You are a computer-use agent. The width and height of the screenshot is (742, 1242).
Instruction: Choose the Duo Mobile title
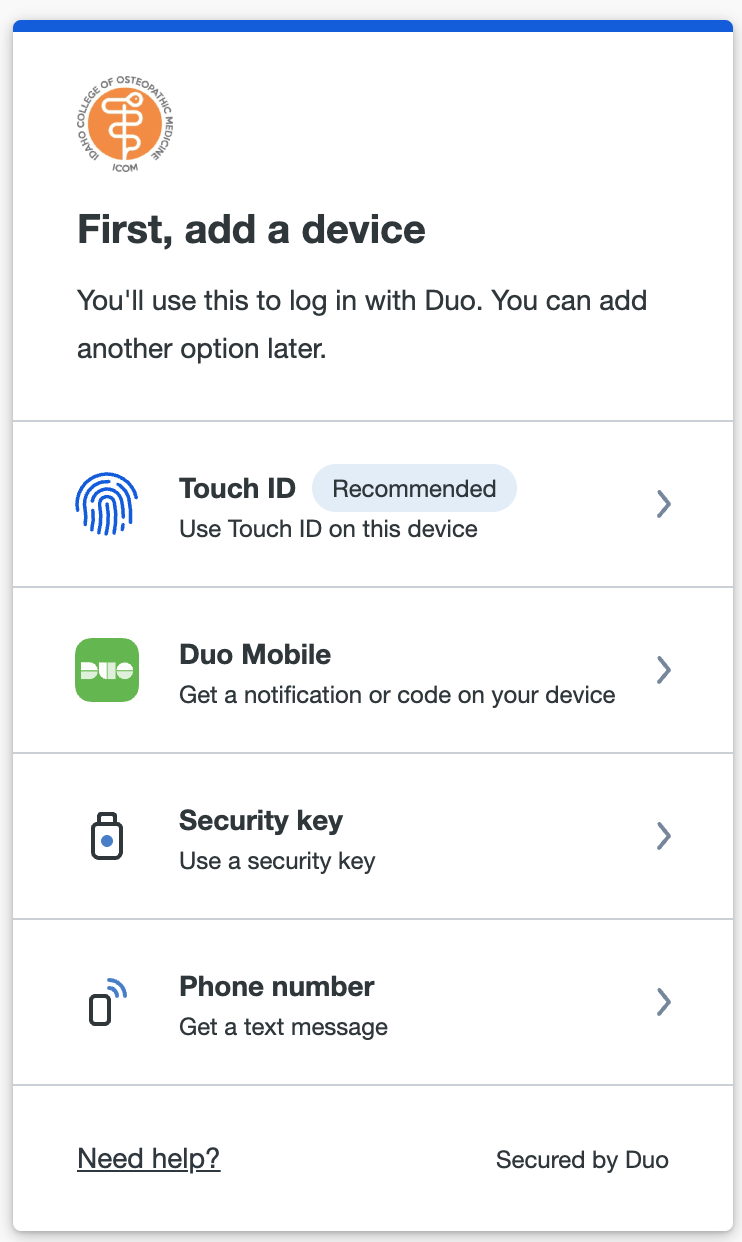(255, 654)
